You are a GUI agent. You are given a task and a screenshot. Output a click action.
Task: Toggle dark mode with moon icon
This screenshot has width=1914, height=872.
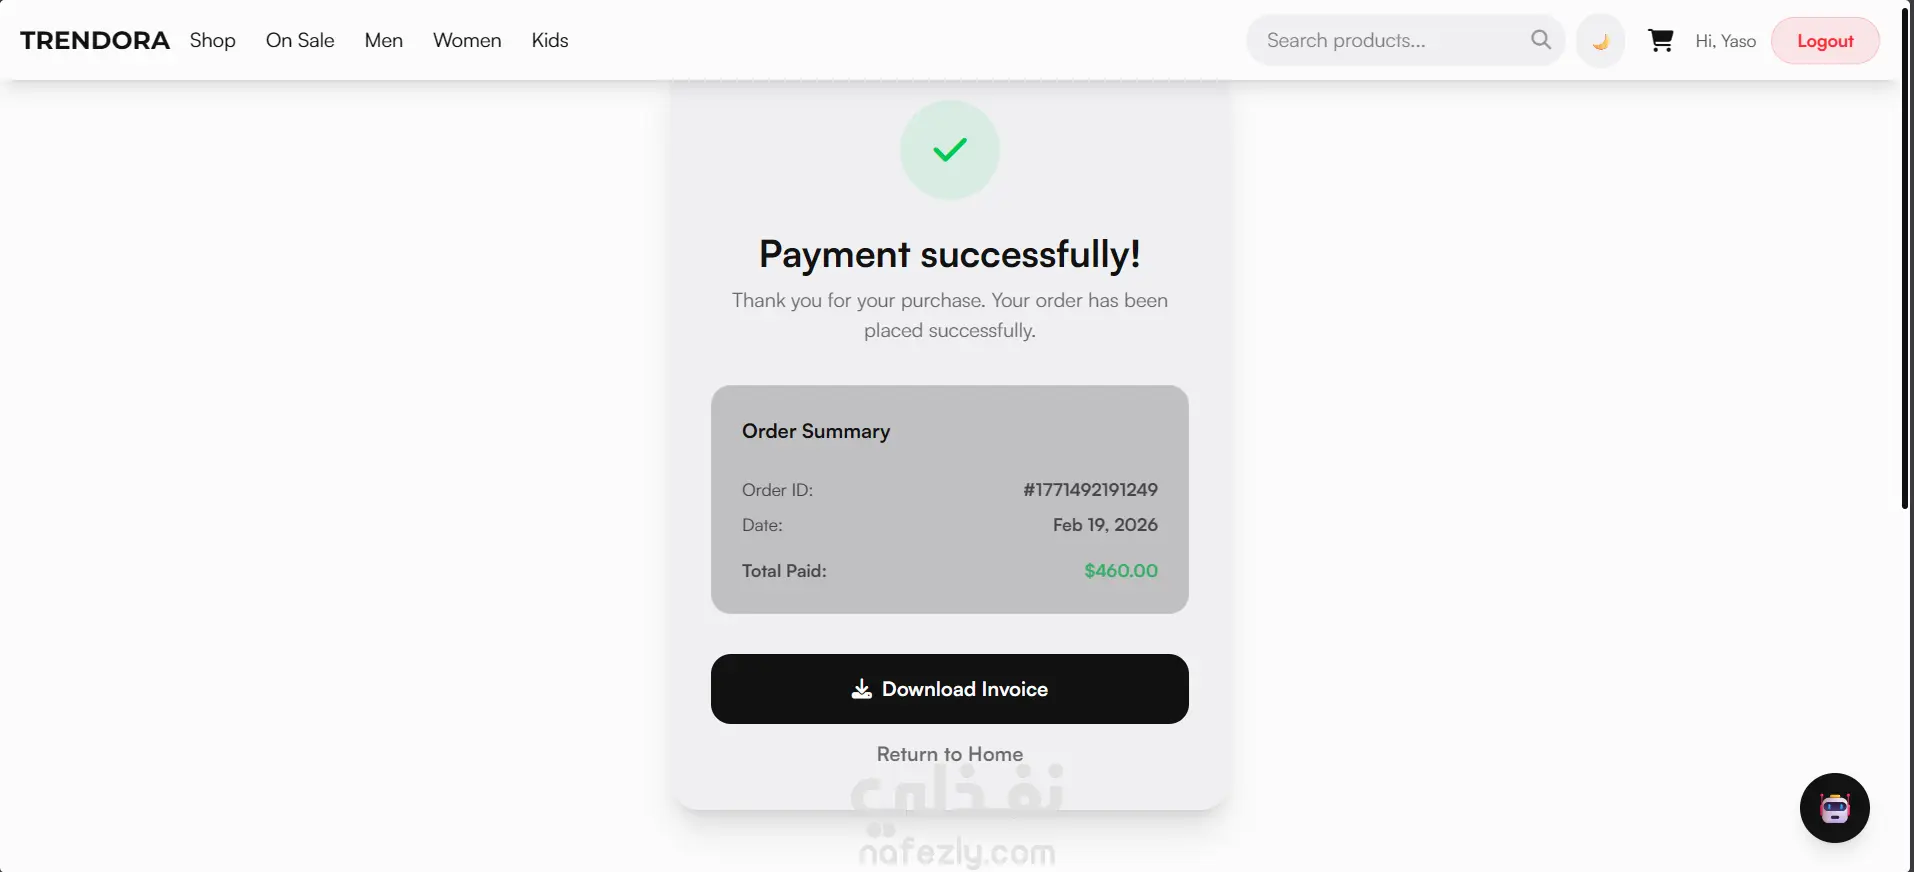[x=1600, y=41]
